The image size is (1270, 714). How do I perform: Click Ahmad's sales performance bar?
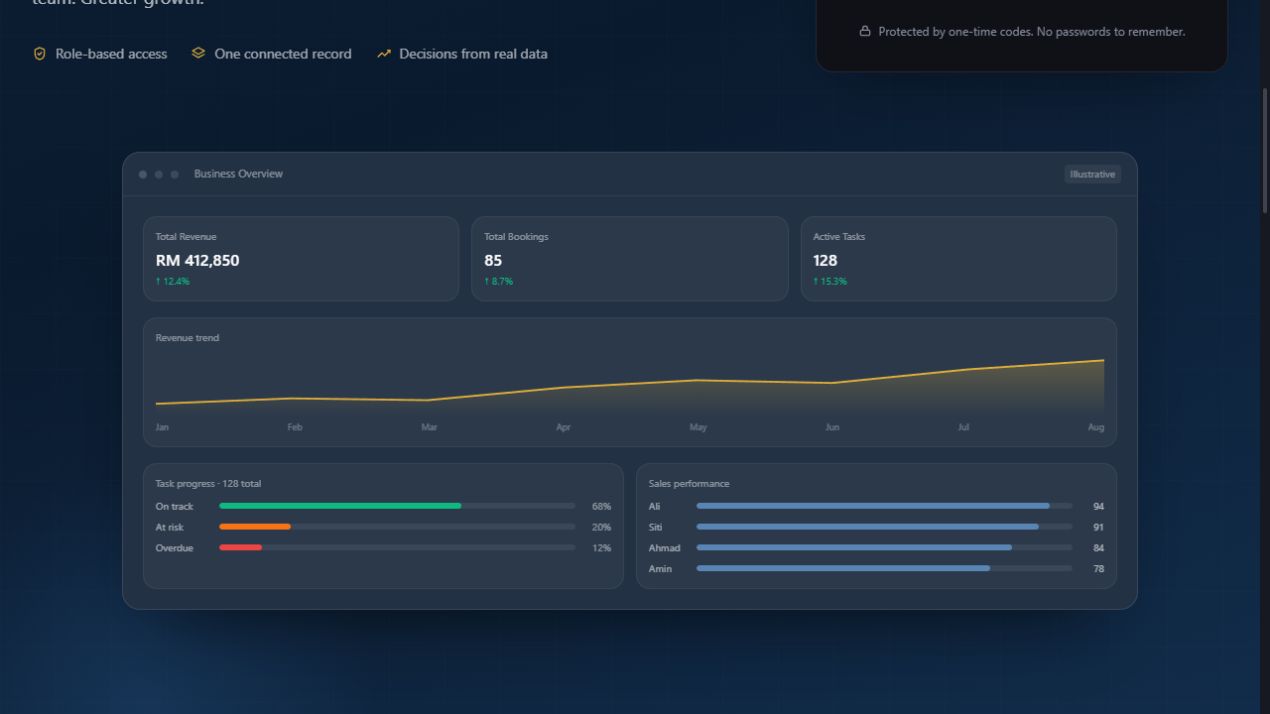pyautogui.click(x=854, y=548)
